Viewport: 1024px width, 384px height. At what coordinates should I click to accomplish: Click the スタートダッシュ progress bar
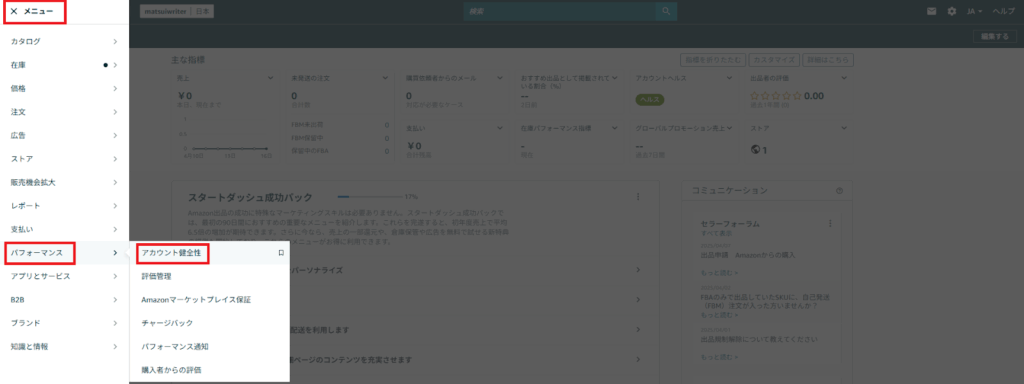pos(370,197)
